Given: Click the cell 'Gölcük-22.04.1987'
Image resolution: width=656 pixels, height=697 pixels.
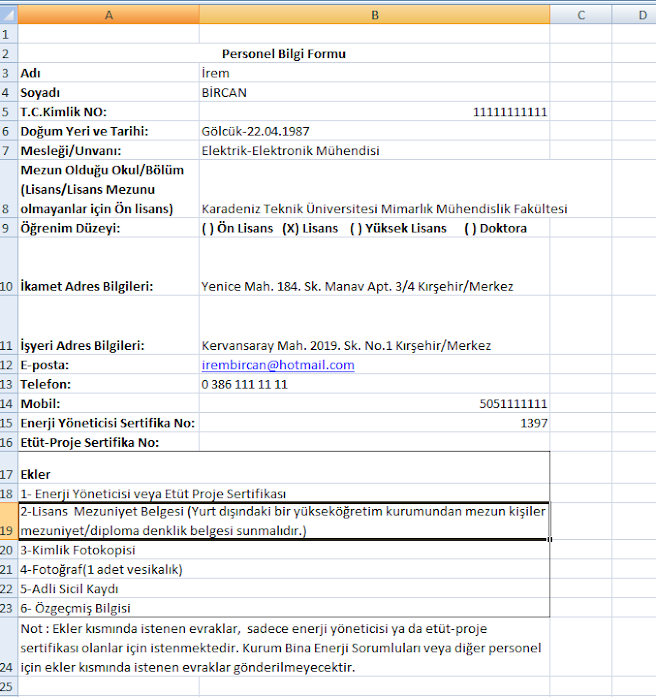Looking at the screenshot, I should tap(375, 131).
